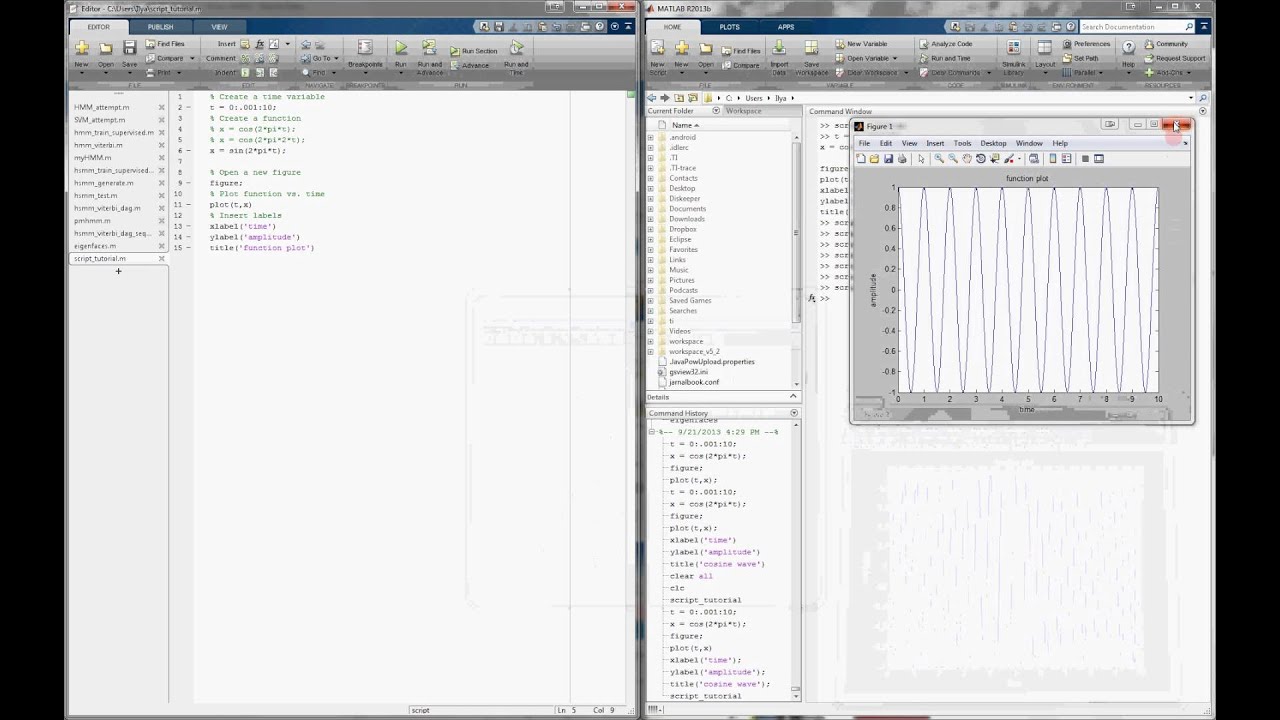Click Save Workspace icon in MATLAB
Viewport: 1280px width, 720px height.
click(811, 48)
